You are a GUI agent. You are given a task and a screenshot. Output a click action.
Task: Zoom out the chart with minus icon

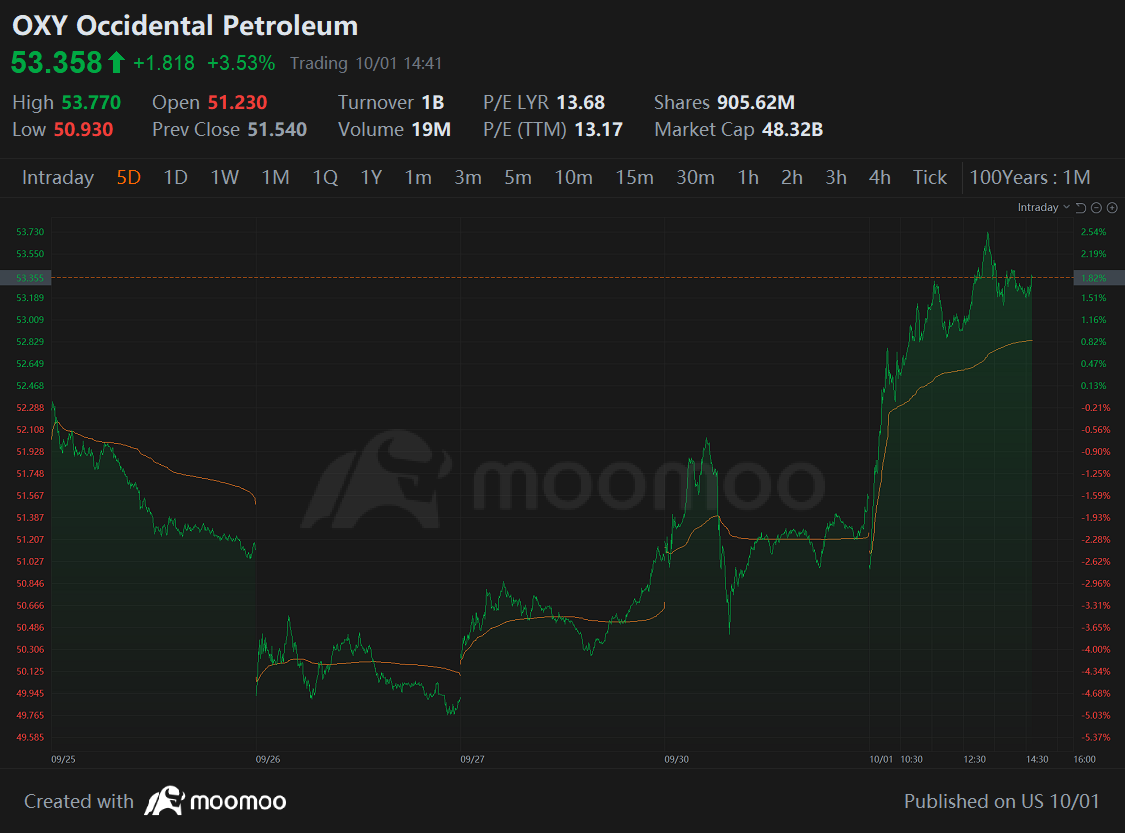1096,207
